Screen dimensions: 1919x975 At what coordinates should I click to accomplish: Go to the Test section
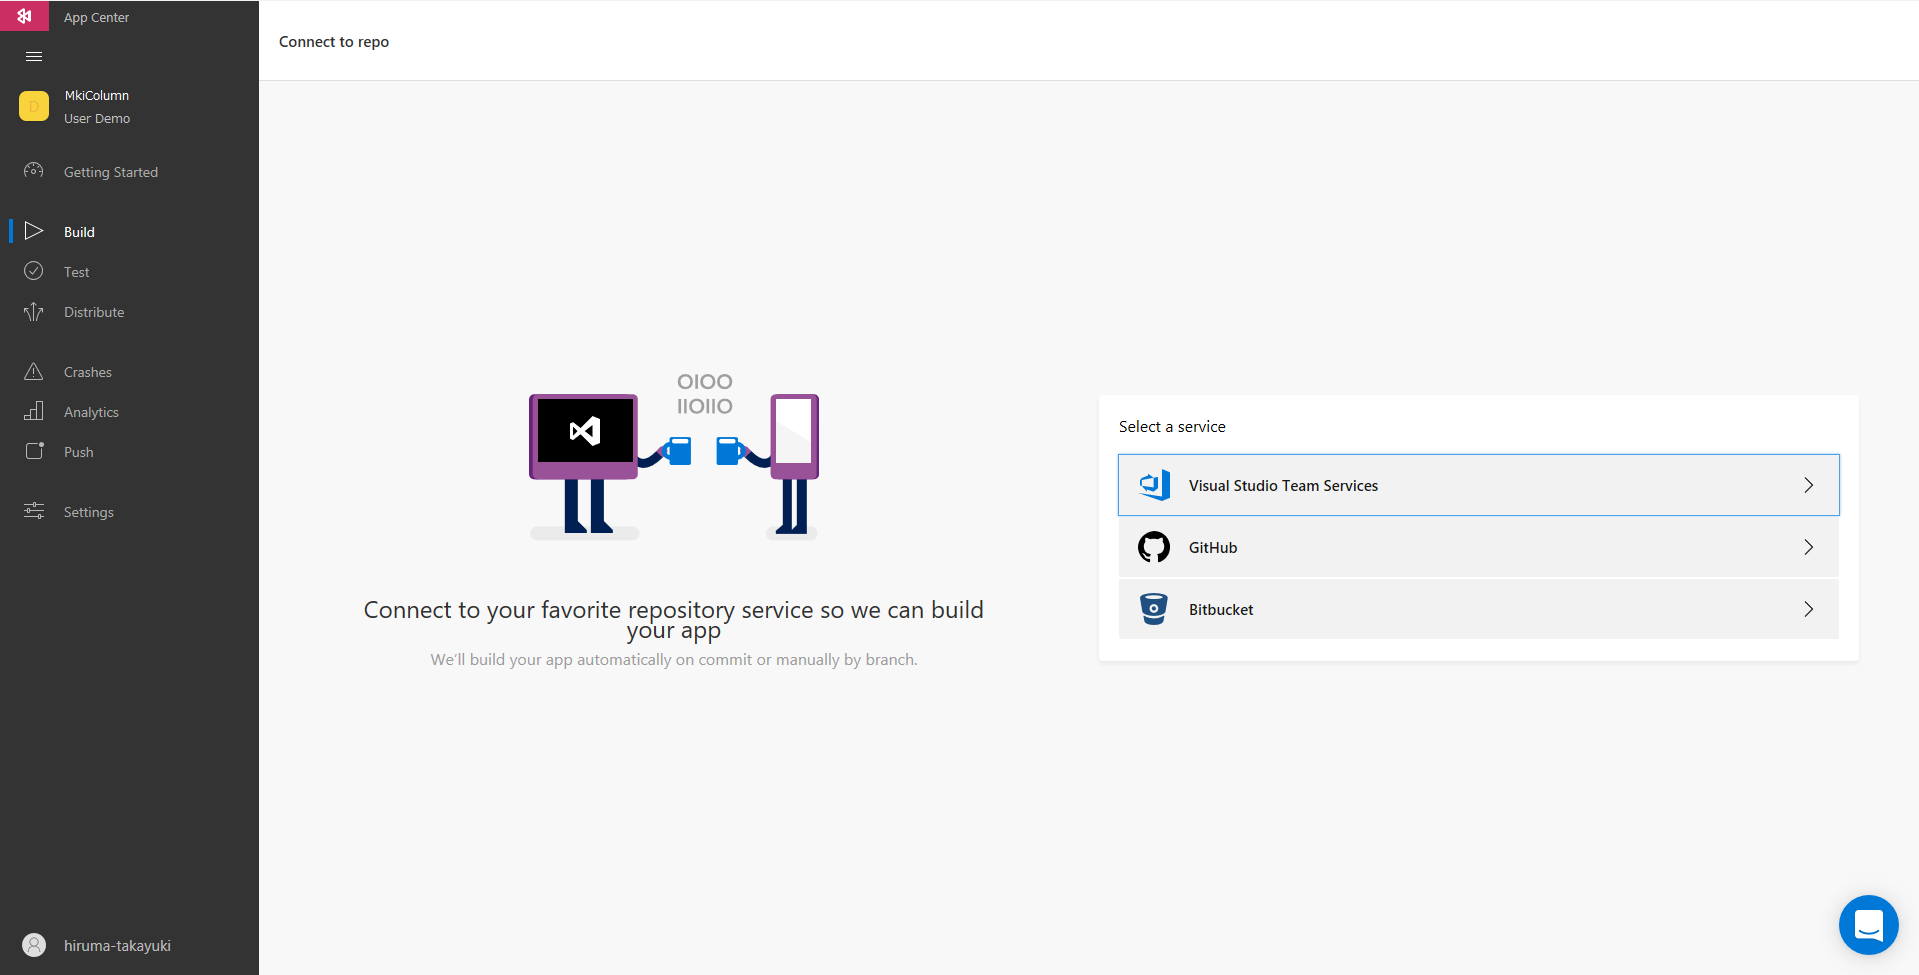[76, 272]
